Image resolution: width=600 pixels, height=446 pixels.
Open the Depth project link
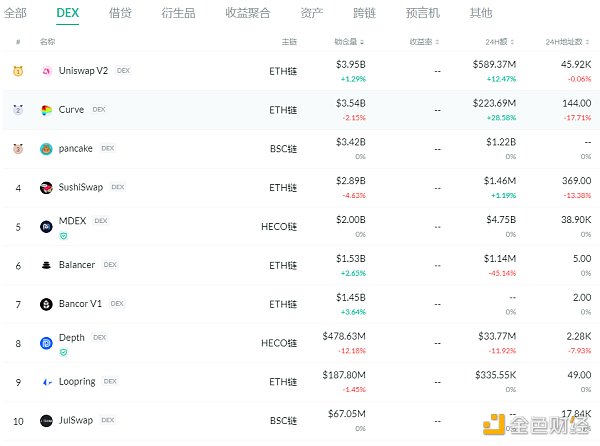[72, 338]
